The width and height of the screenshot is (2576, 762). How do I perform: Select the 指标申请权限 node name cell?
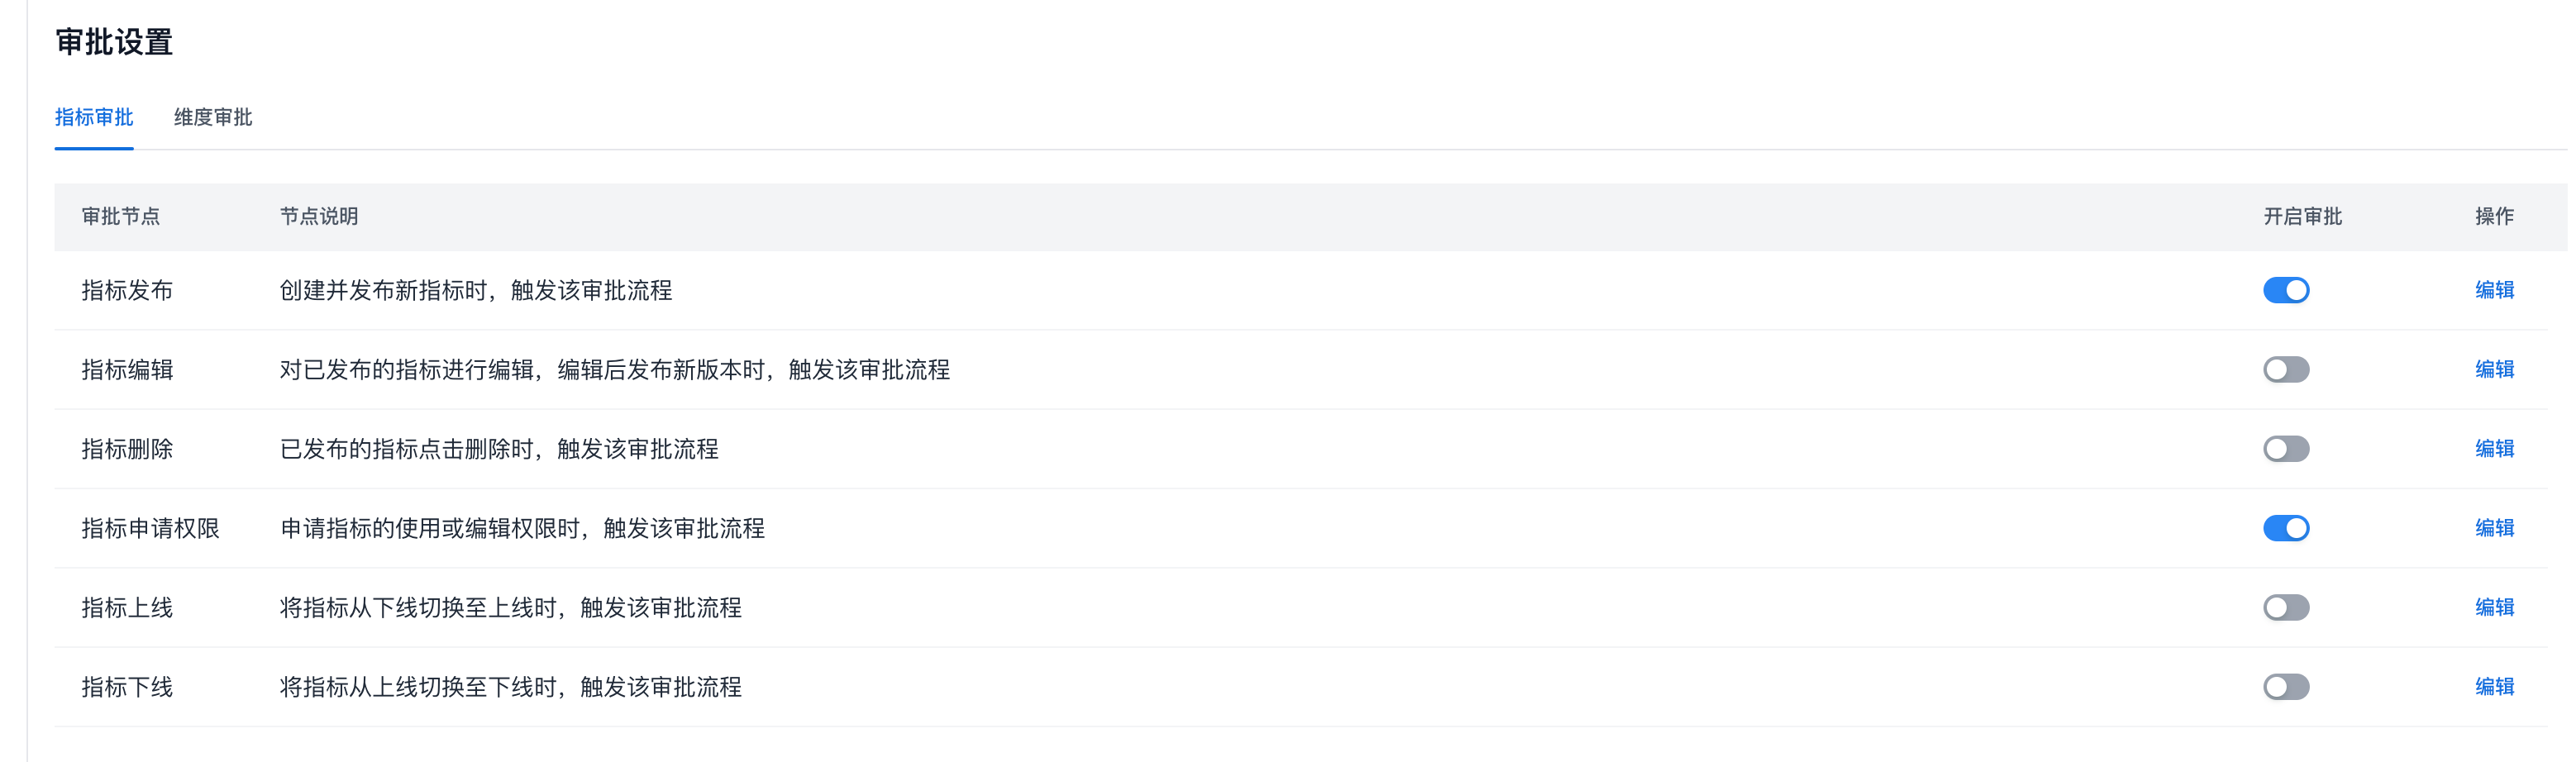(150, 528)
